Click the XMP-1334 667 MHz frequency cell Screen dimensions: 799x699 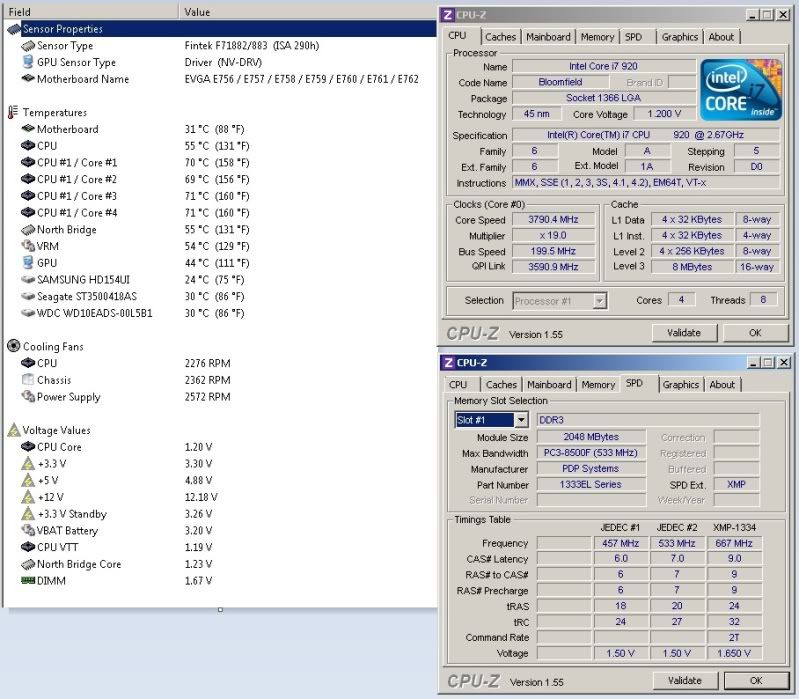(x=734, y=544)
